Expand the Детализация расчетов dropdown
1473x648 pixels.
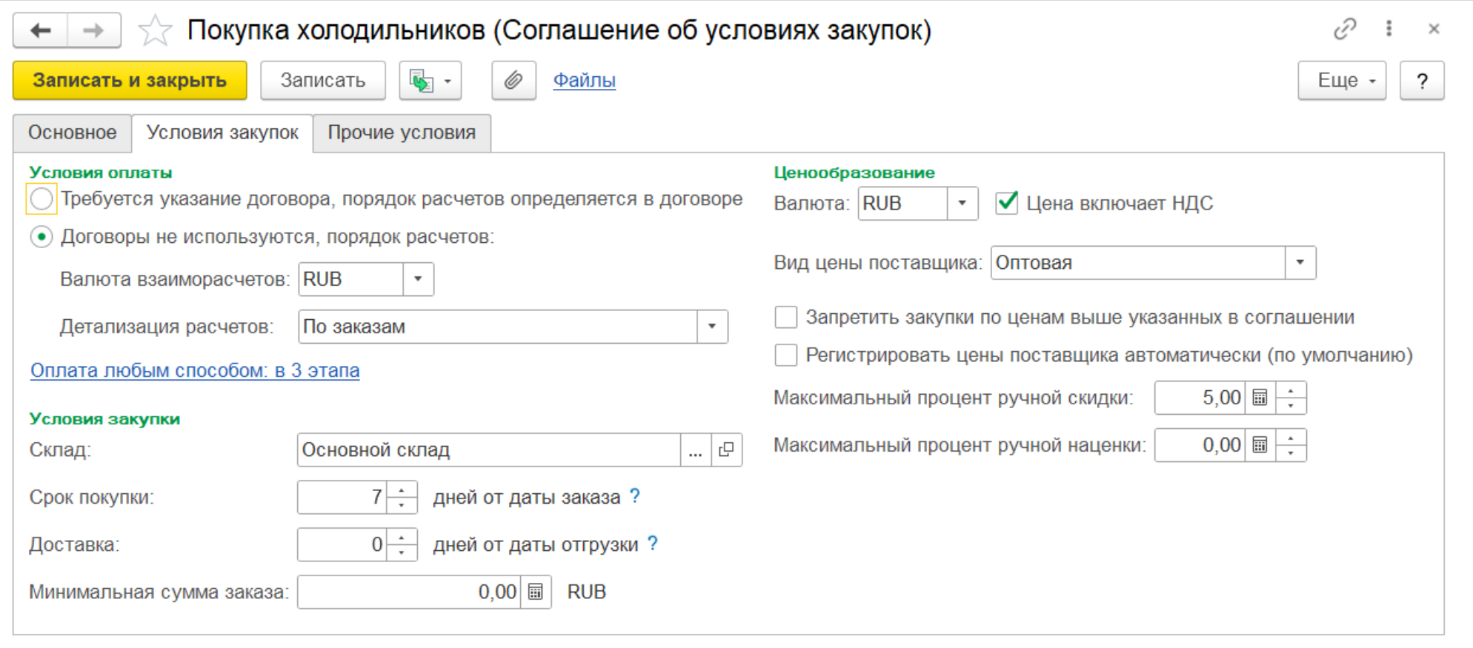[x=712, y=327]
